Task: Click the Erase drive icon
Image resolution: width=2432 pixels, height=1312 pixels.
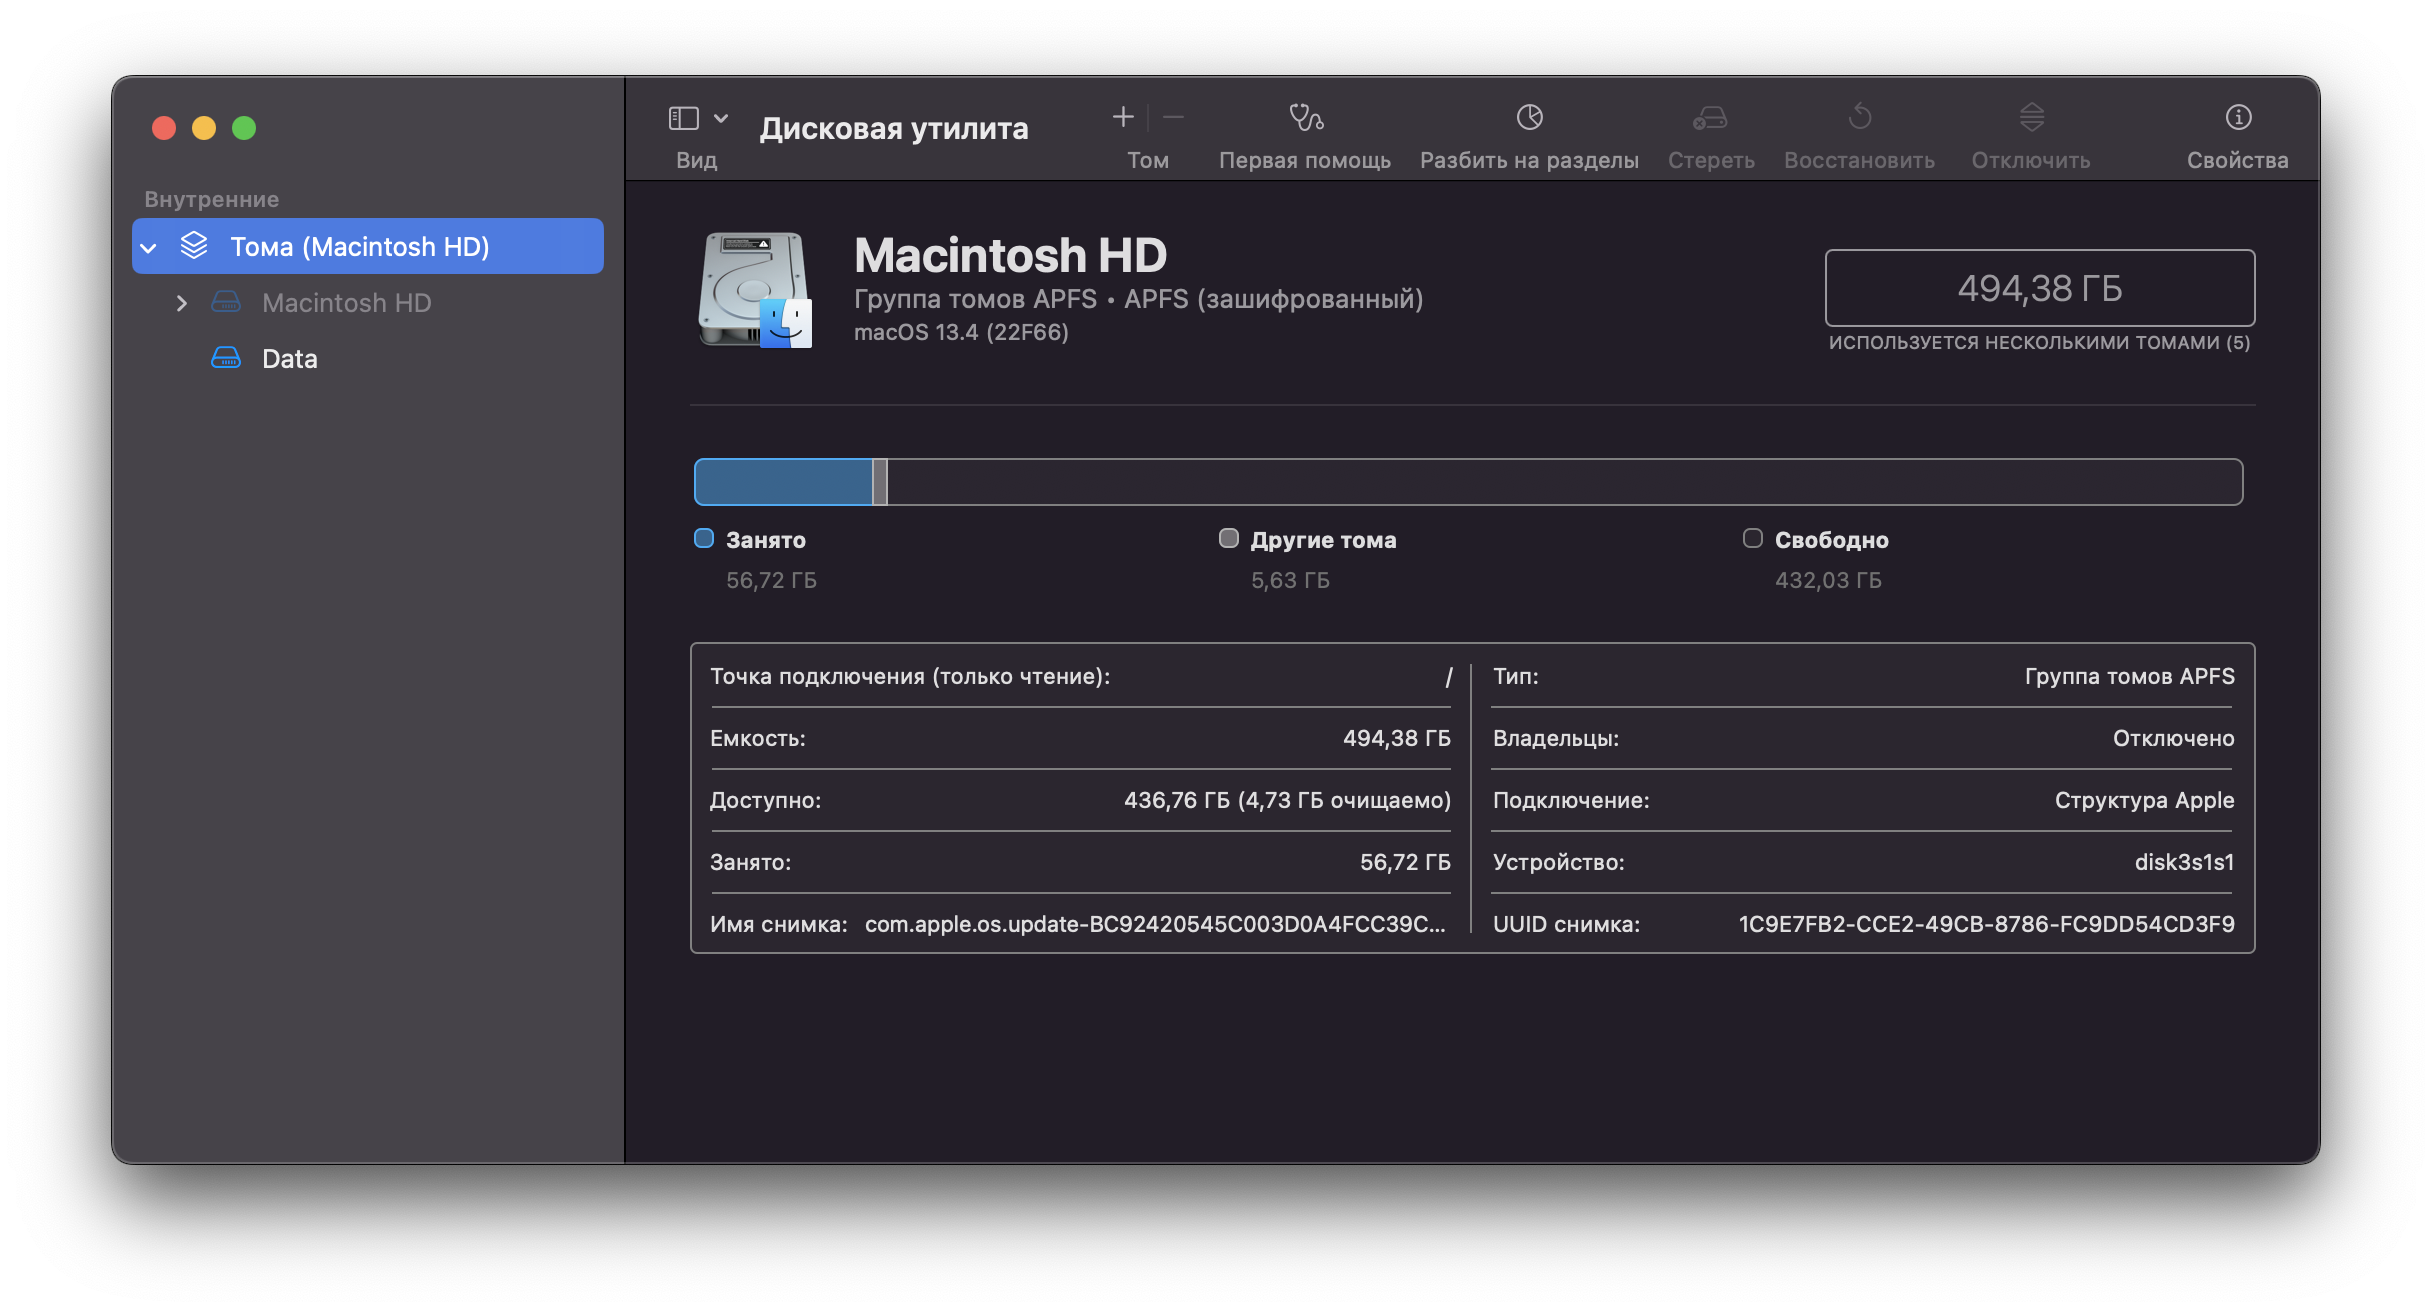Action: coord(1710,118)
